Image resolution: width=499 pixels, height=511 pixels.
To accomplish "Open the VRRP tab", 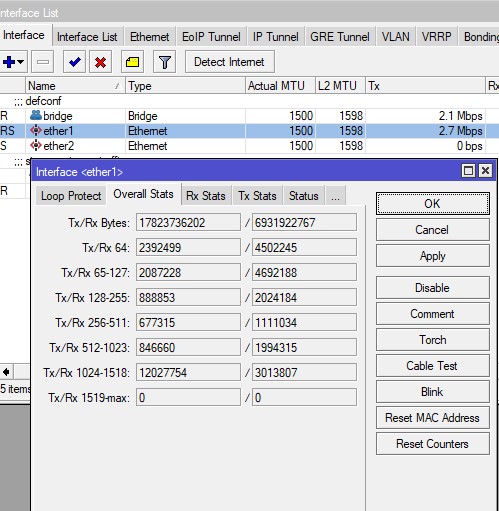I will tap(436, 37).
